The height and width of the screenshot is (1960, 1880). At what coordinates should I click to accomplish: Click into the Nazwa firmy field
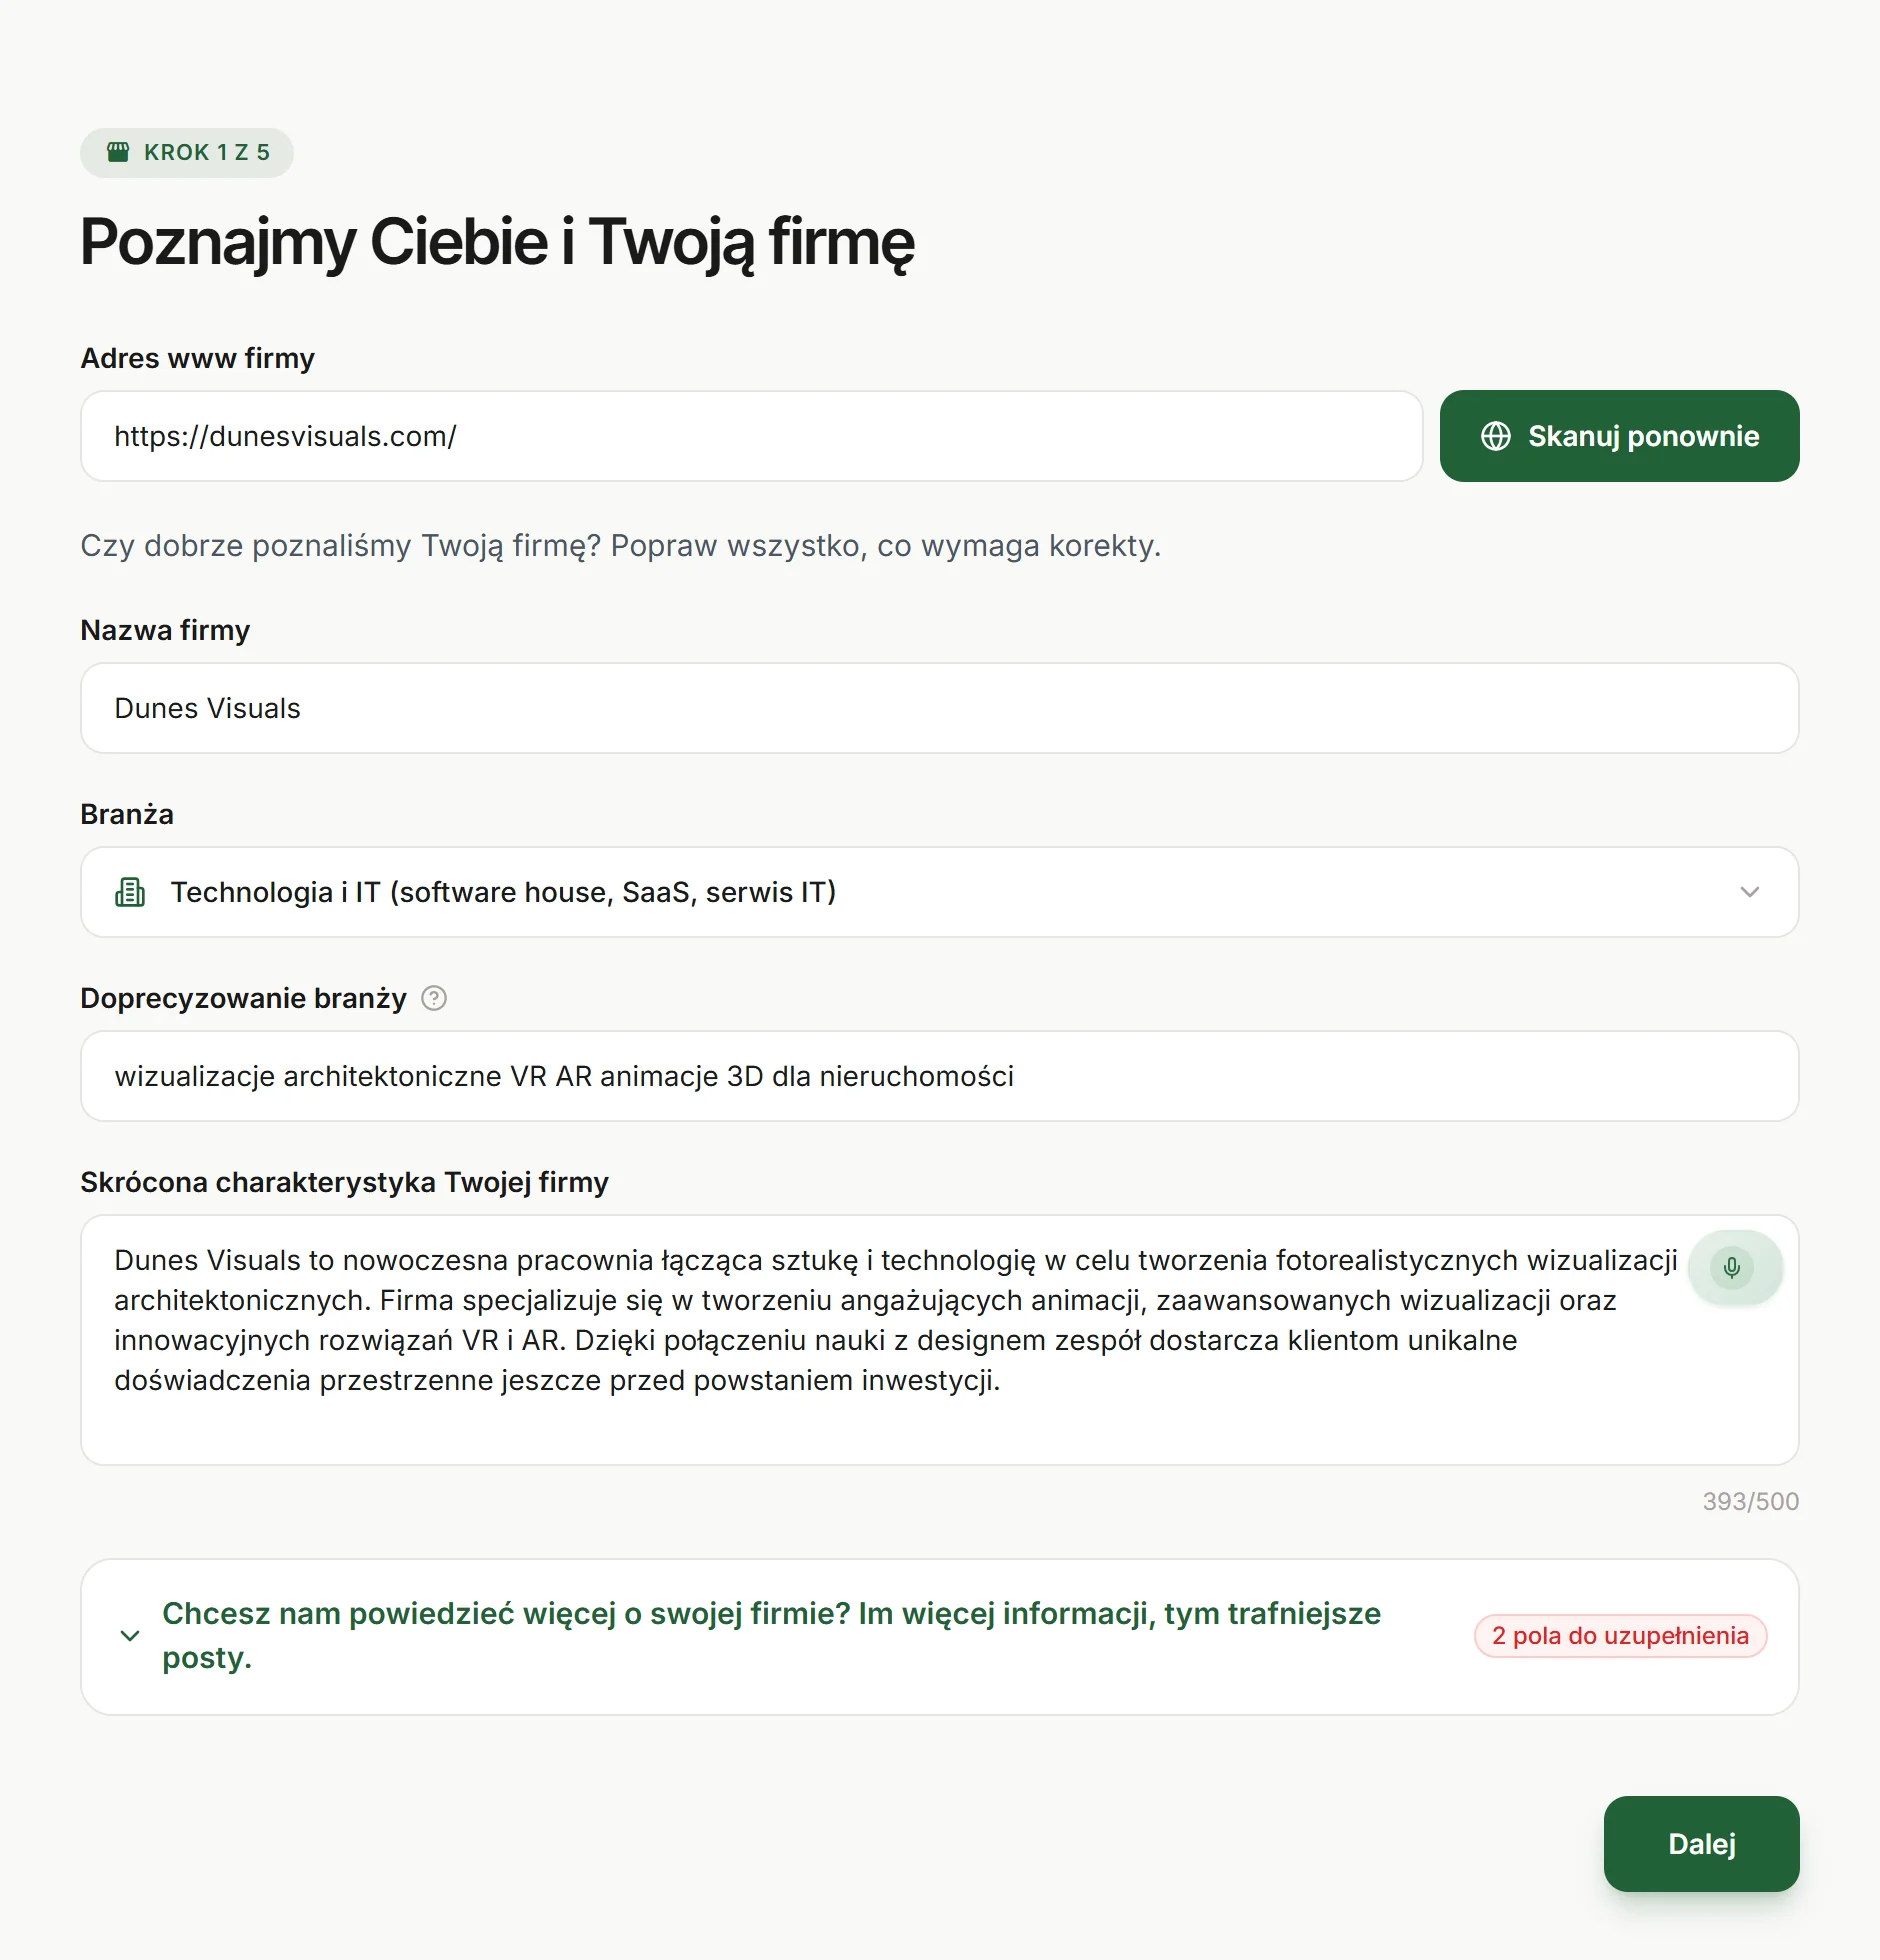[940, 708]
